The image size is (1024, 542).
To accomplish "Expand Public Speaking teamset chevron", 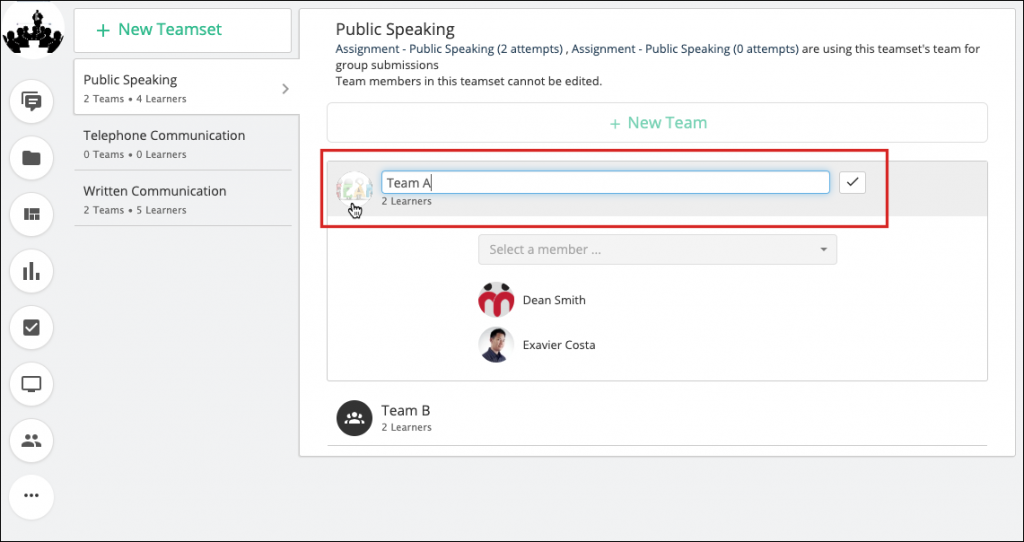I will click(x=285, y=89).
